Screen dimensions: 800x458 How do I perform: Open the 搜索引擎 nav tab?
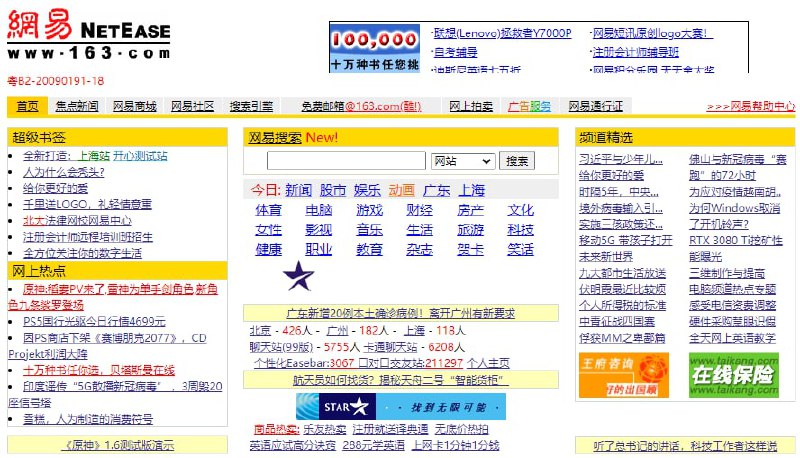tap(251, 106)
